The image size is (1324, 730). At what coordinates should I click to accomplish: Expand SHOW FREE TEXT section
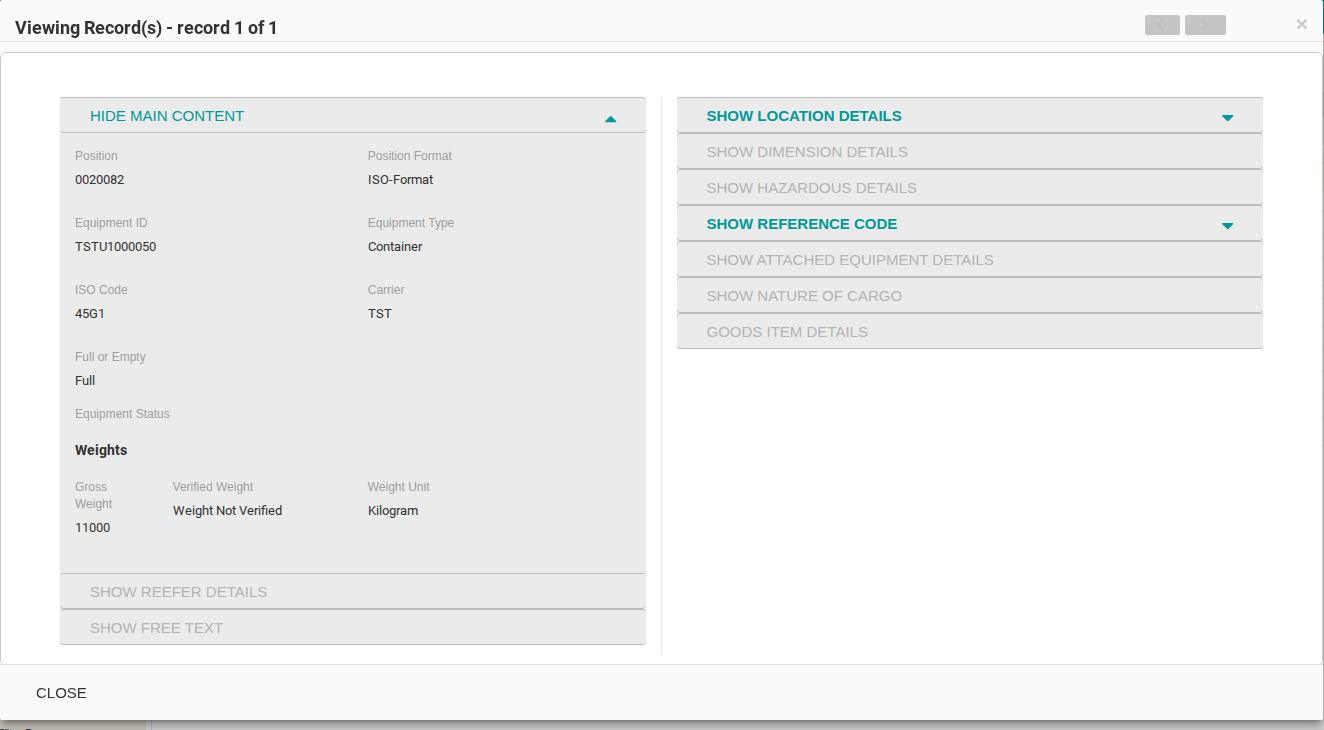(x=353, y=628)
